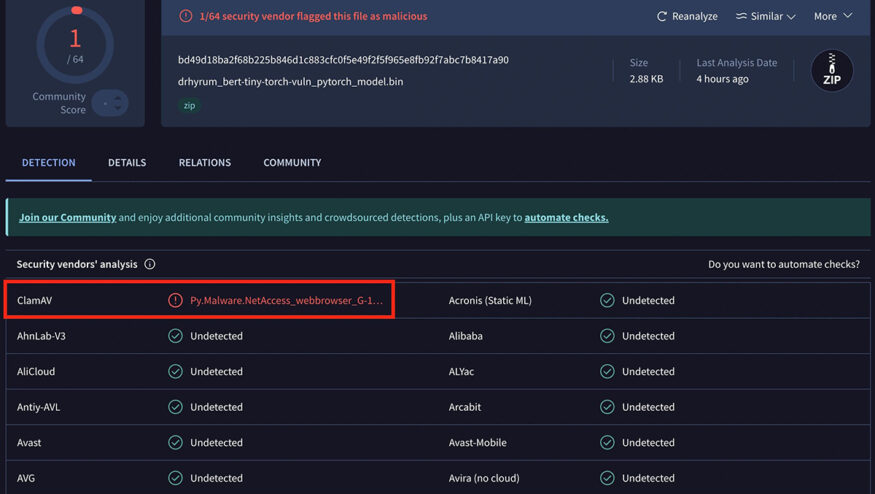Click the Community Score vote arrows control

[x=110, y=103]
